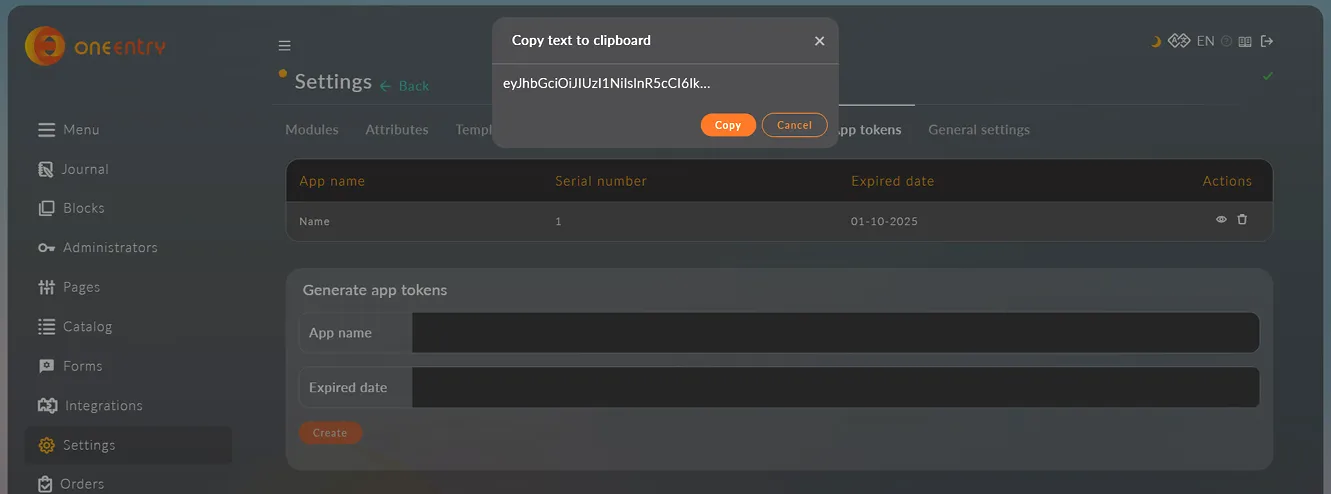Click the Blocks sidebar icon
Viewport: 1331px width, 494px height.
coord(46,208)
